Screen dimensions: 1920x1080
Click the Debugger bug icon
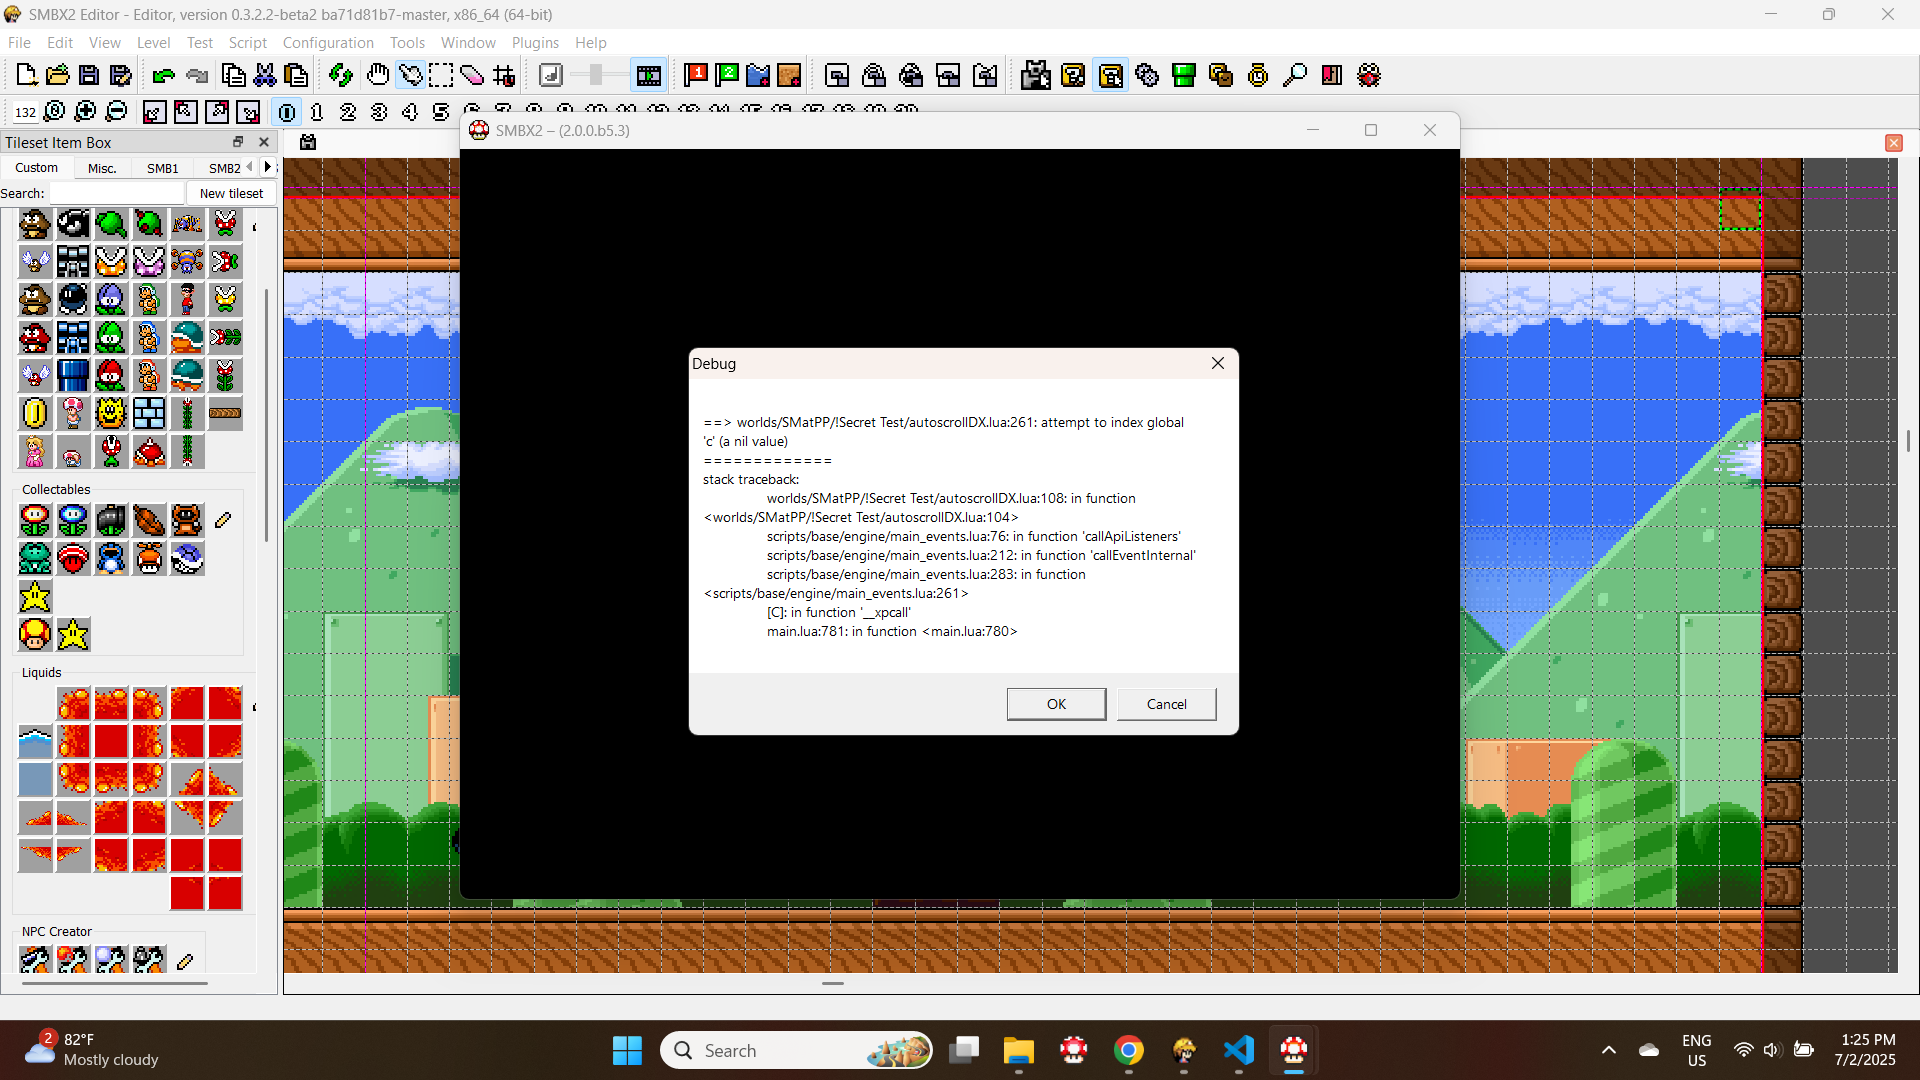[x=1369, y=75]
